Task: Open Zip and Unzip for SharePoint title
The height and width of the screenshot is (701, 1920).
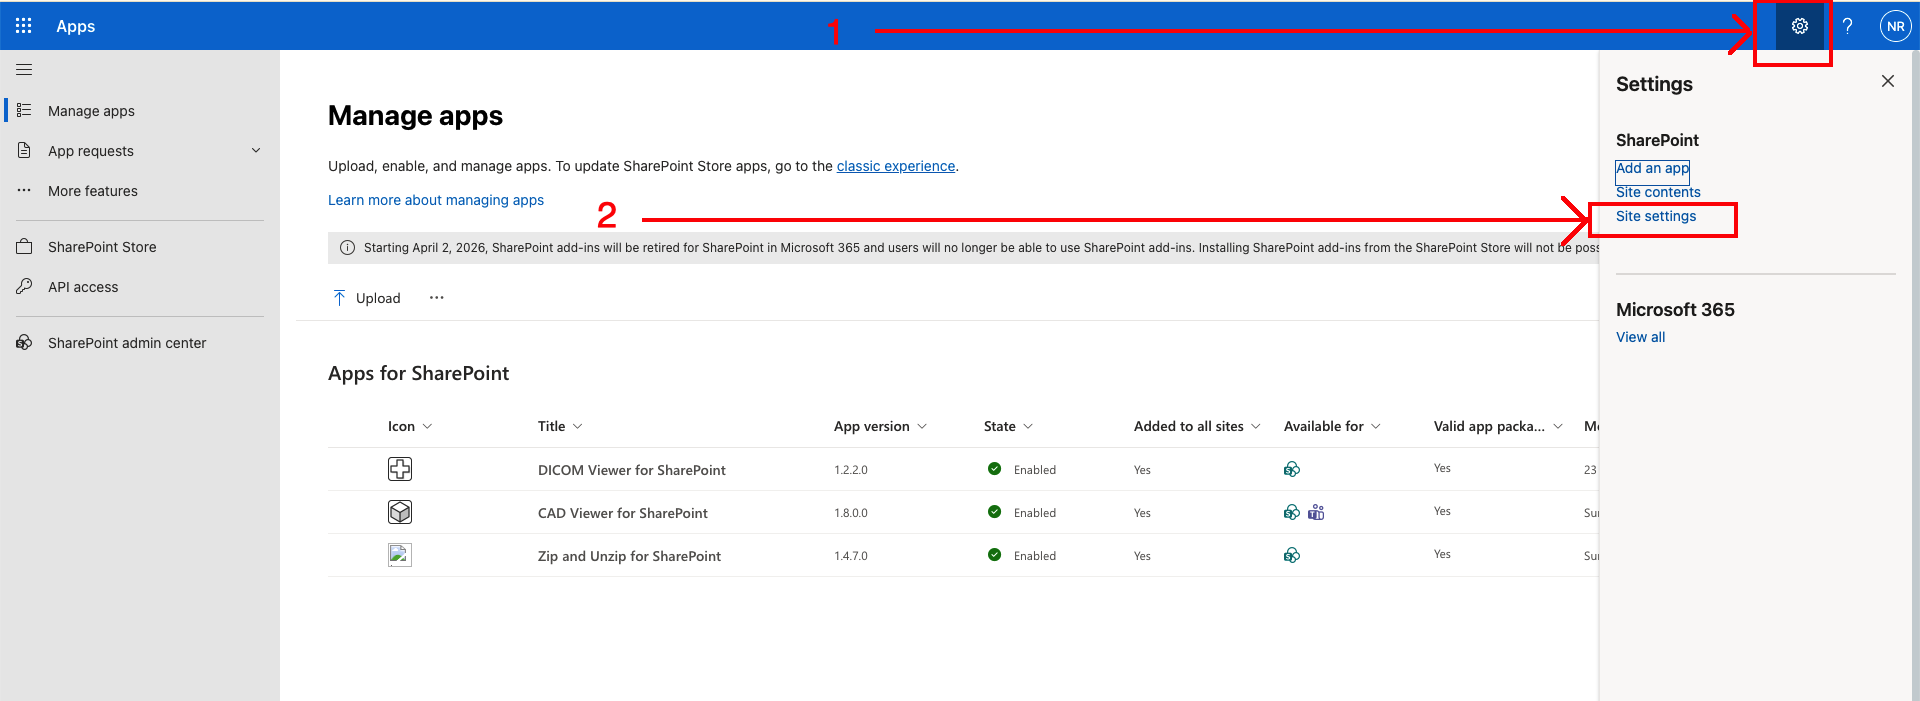Action: (629, 556)
